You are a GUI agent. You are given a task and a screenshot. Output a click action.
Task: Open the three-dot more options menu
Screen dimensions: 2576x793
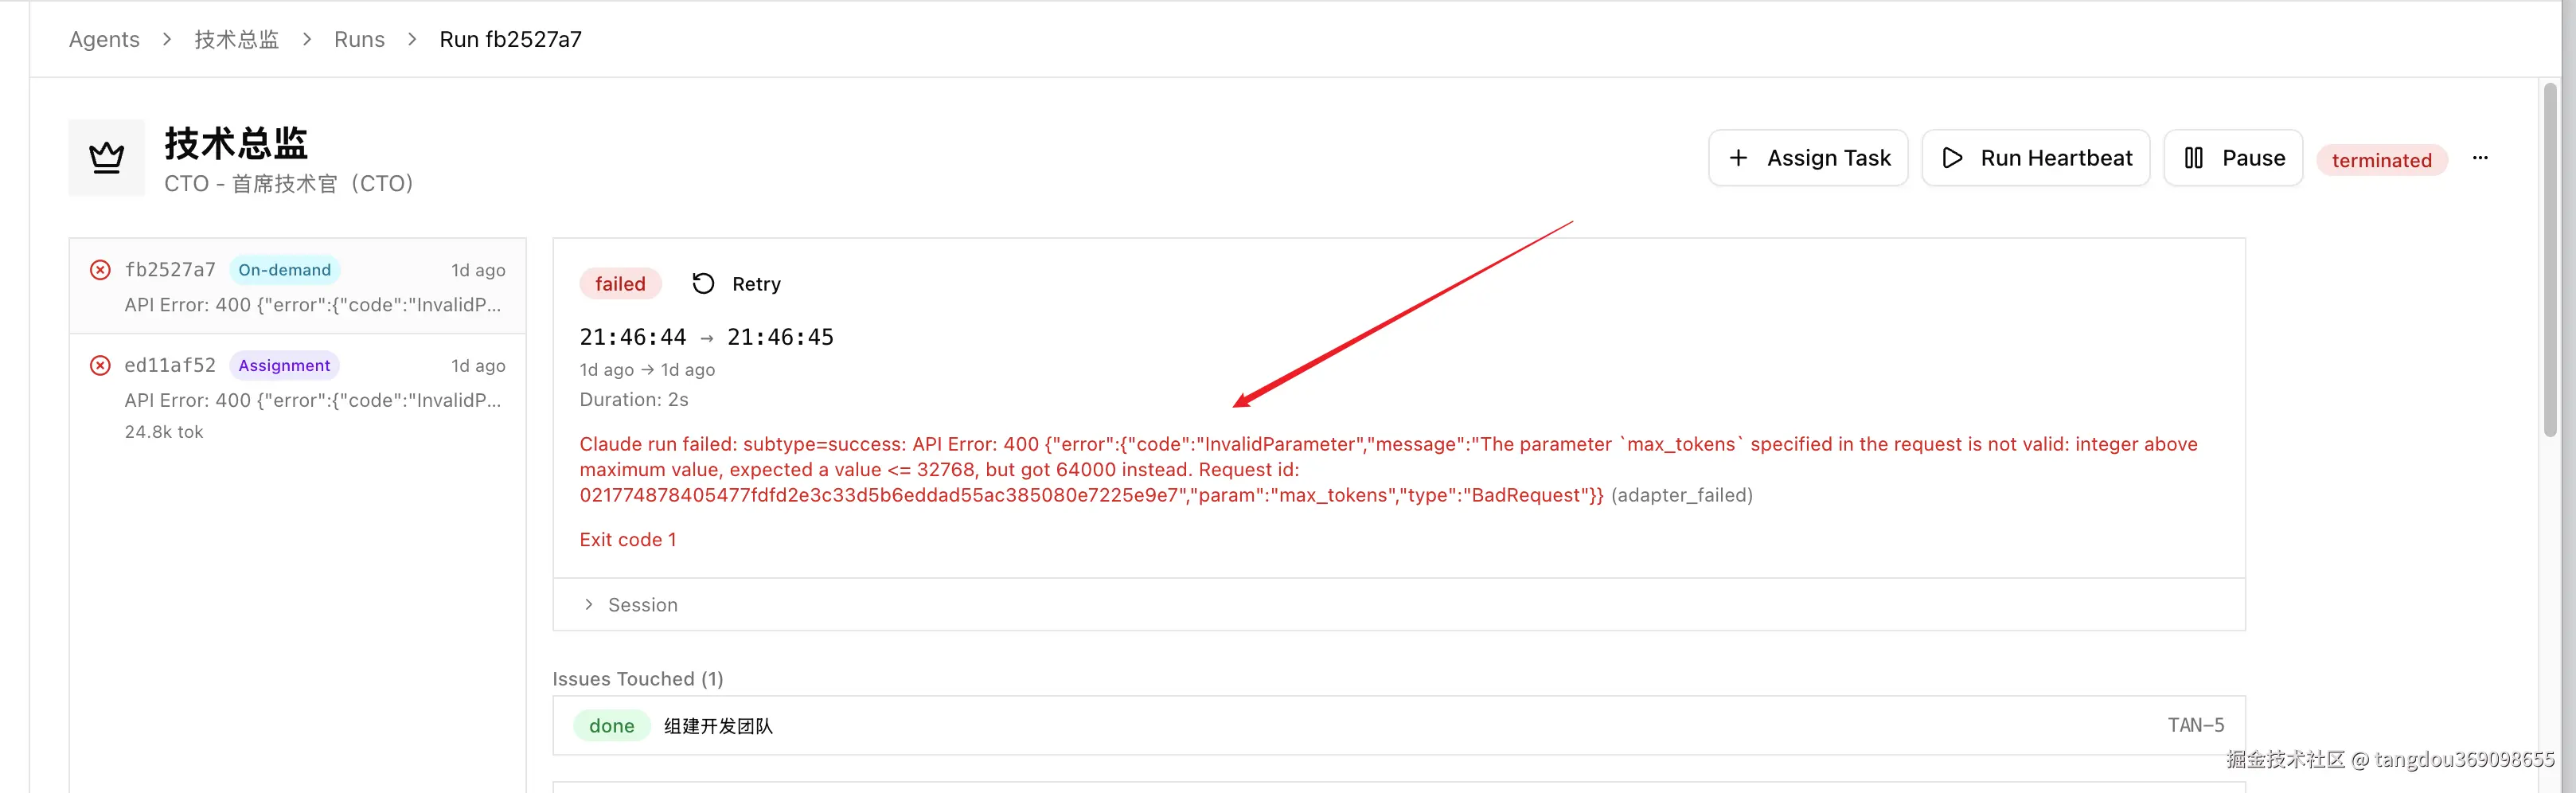click(x=2479, y=158)
